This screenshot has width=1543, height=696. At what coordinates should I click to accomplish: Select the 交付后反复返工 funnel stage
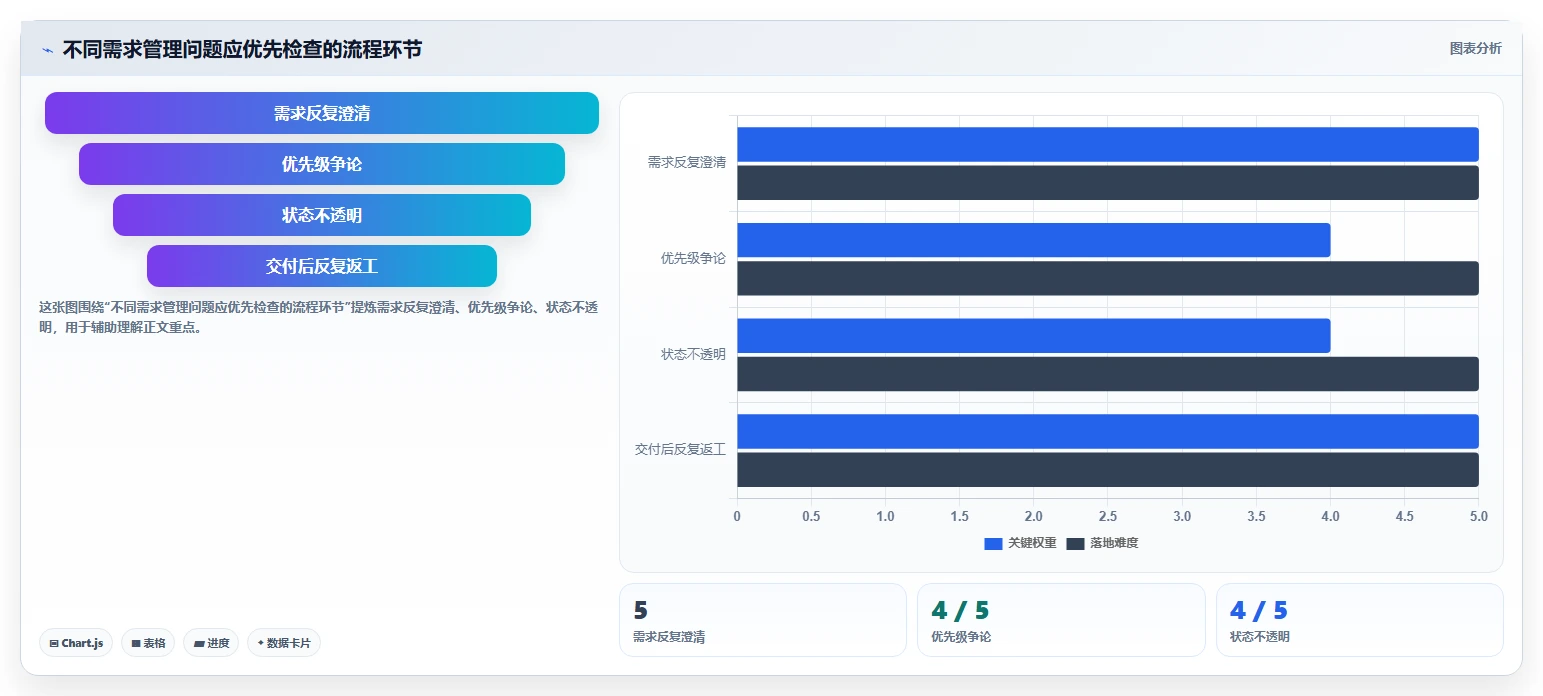click(x=322, y=266)
